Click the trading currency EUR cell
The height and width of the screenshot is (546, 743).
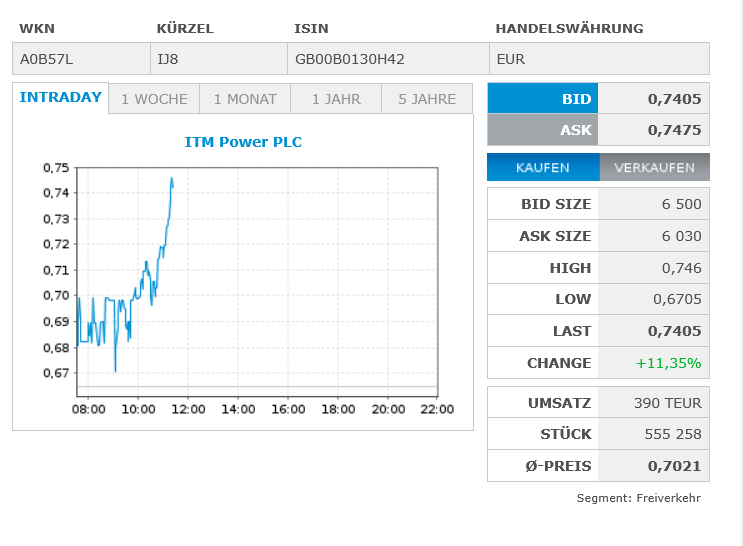[599, 59]
